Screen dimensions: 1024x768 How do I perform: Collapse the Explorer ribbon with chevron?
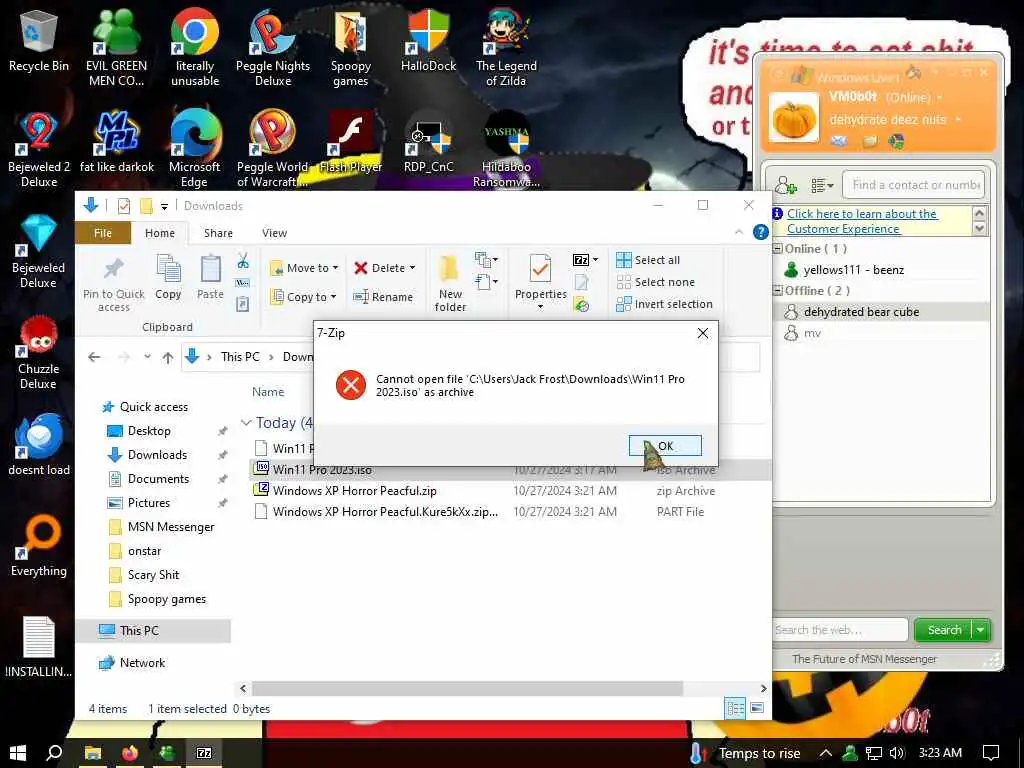[739, 232]
